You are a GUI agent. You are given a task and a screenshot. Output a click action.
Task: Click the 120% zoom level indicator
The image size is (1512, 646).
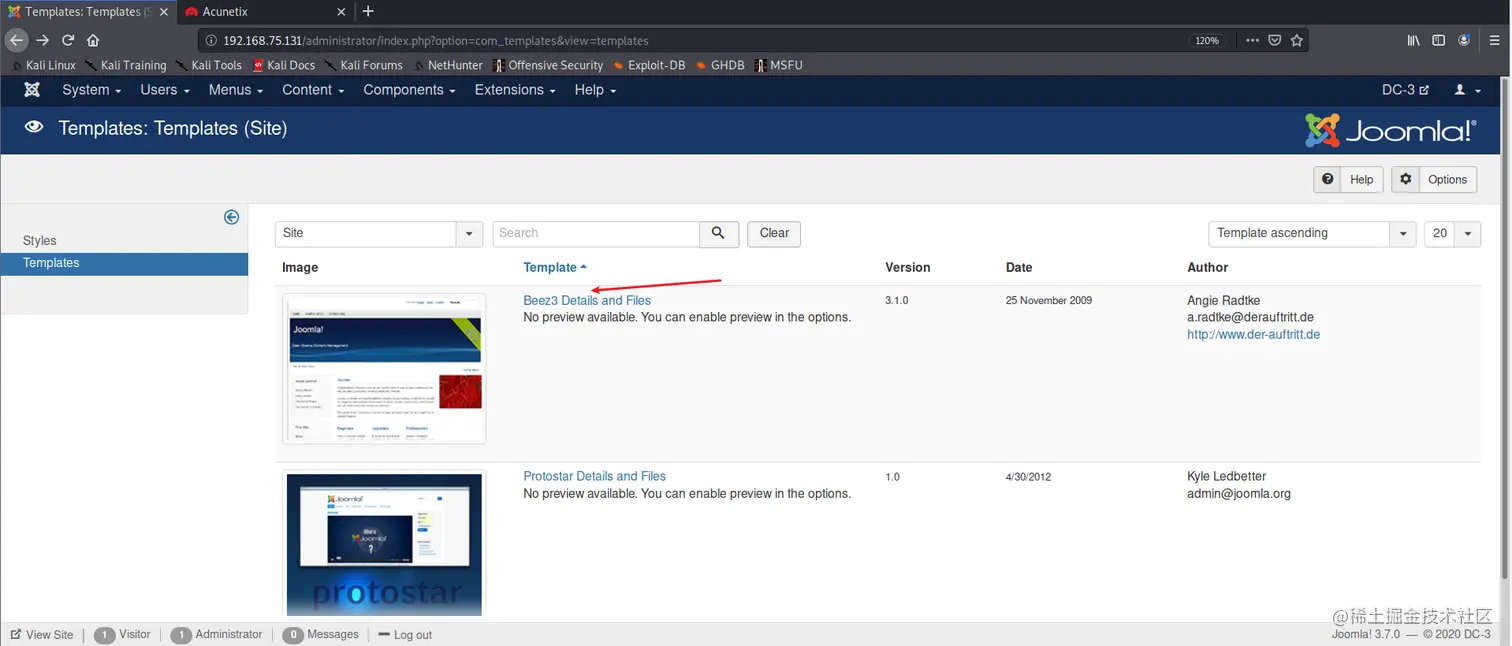click(x=1207, y=41)
